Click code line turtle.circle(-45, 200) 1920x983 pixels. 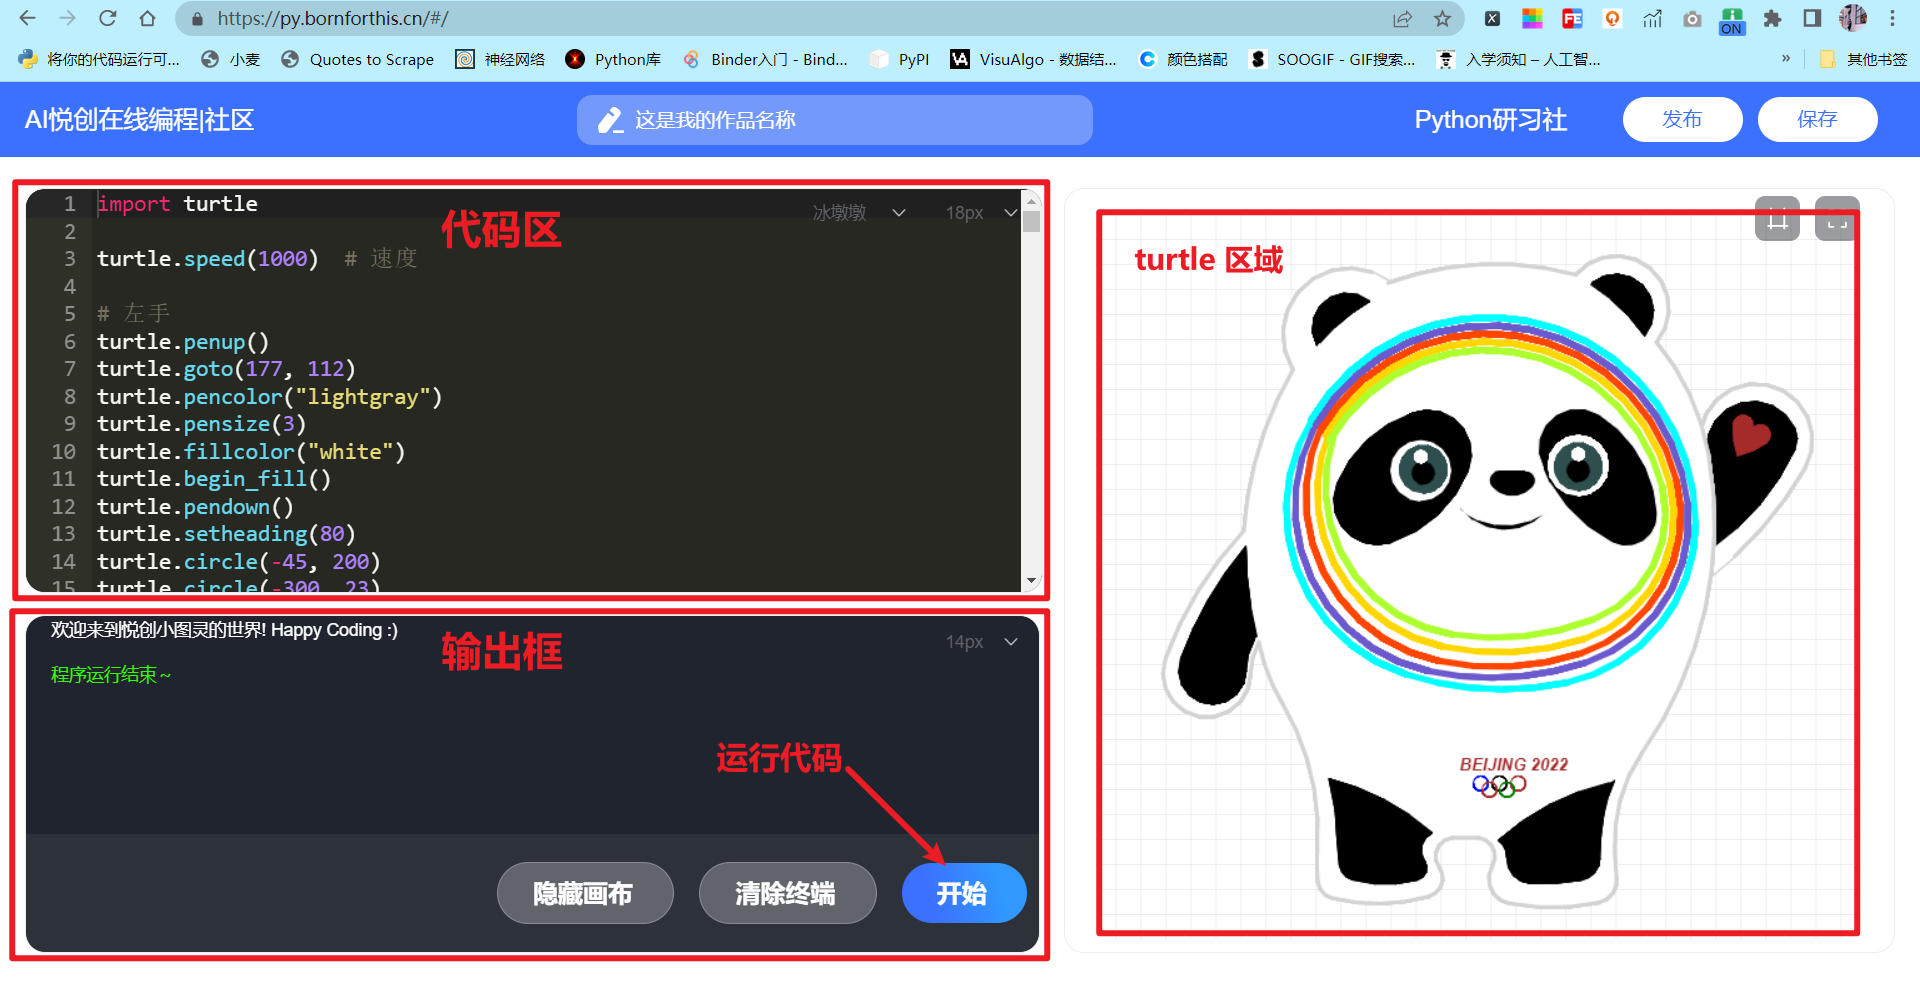tap(238, 562)
